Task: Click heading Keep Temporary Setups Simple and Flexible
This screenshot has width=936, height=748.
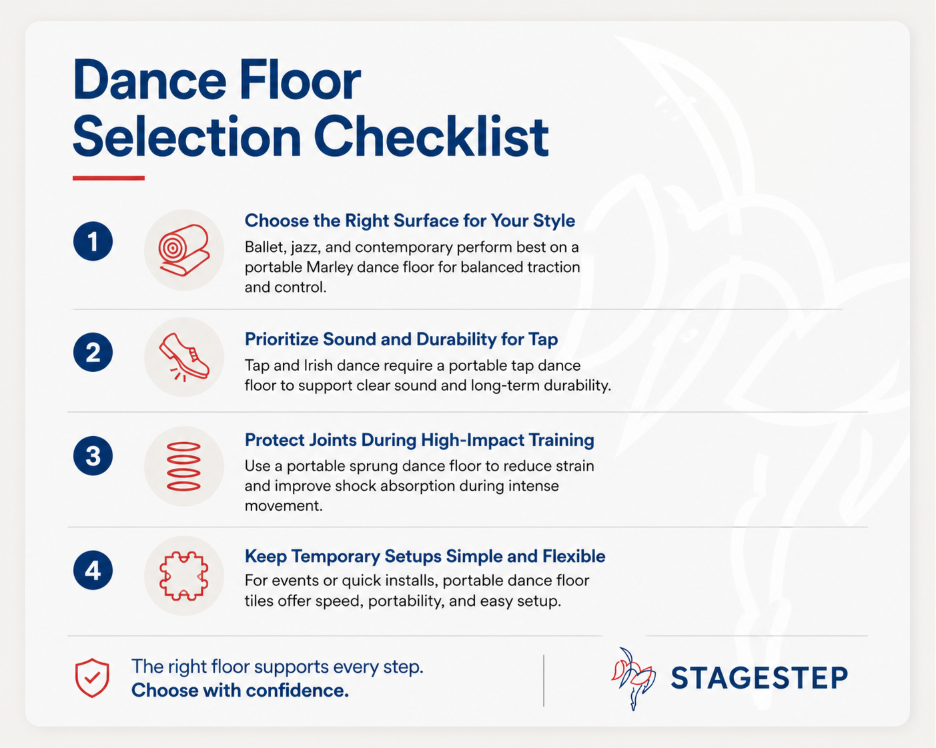Action: 425,556
